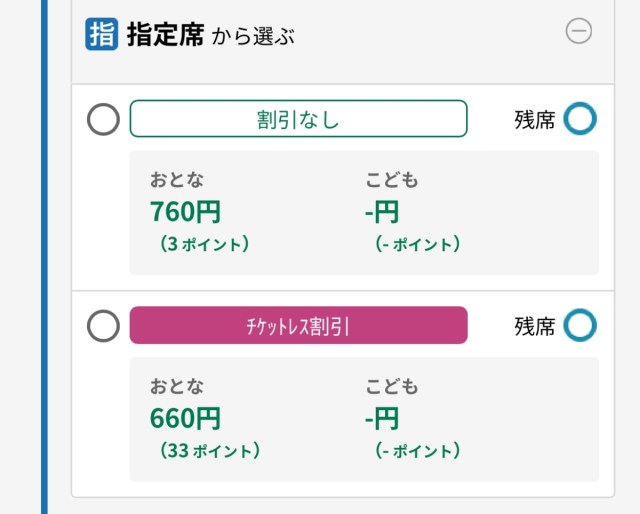Click availability circle icon beside チケットレス割引
Screen dimensions: 640x514
[x=580, y=325]
